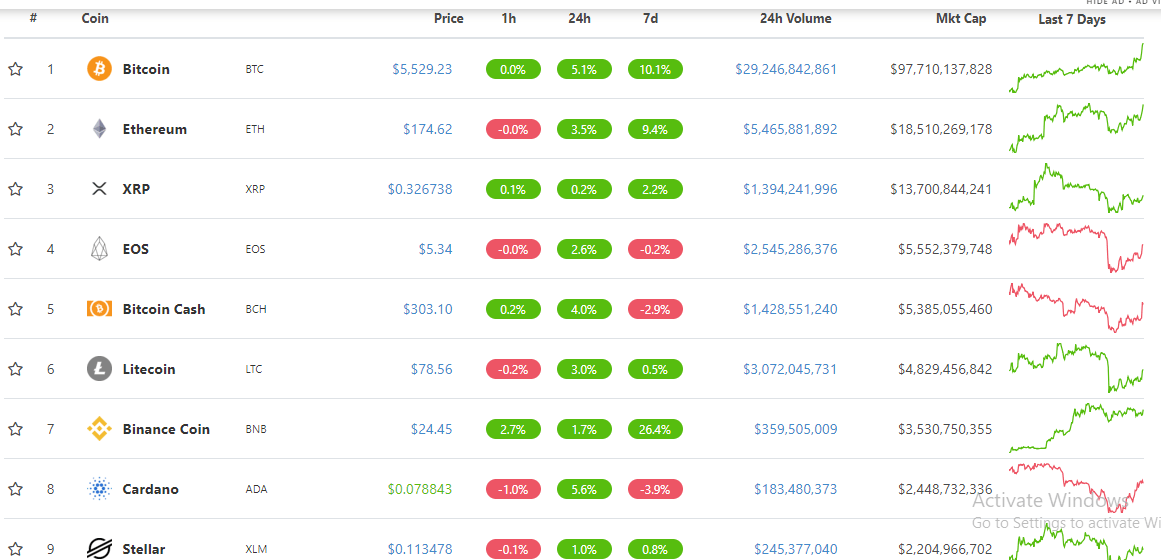Click Cardano price $0.078843
The width and height of the screenshot is (1161, 560).
click(420, 489)
